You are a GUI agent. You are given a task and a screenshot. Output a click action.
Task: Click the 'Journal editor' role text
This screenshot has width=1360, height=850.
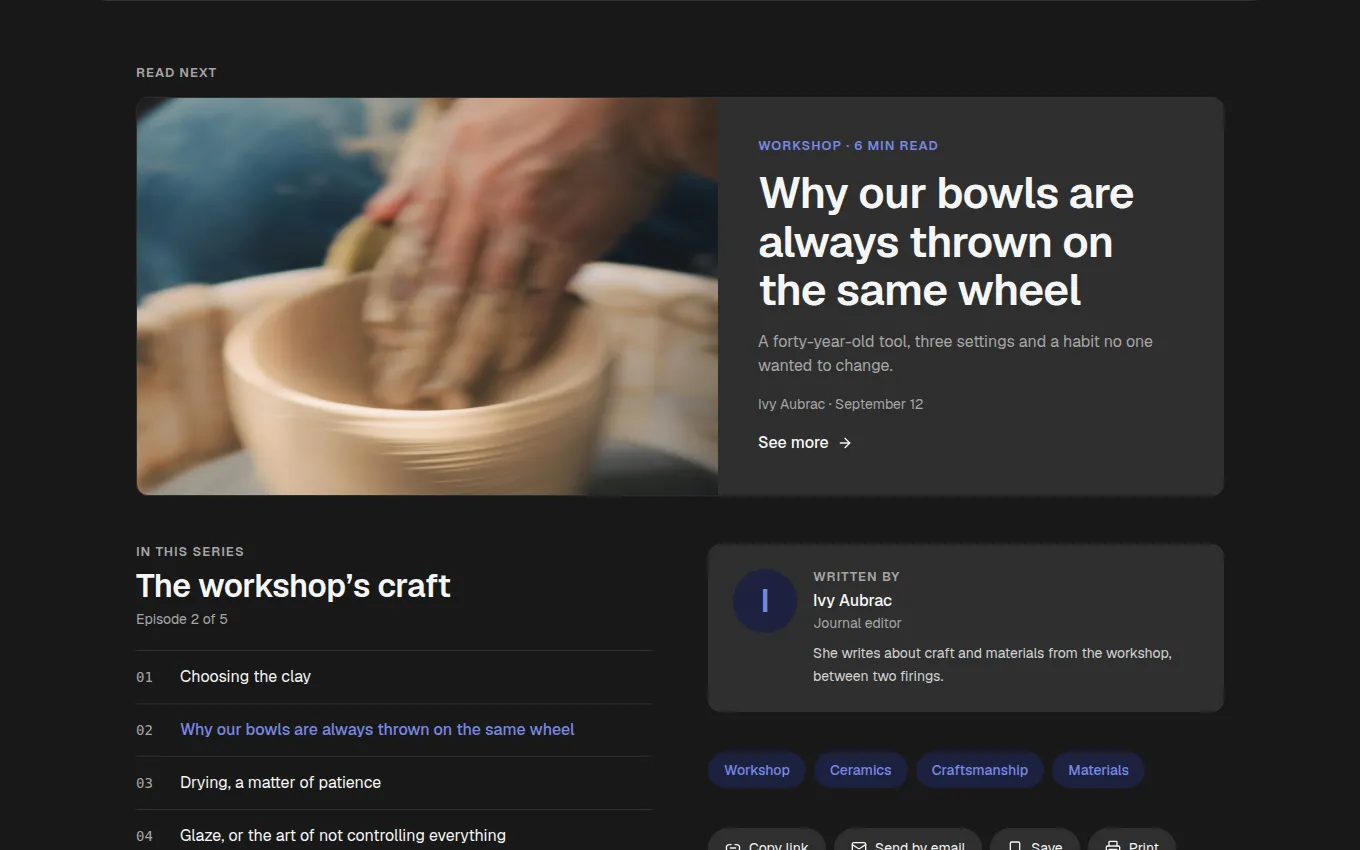click(x=857, y=623)
